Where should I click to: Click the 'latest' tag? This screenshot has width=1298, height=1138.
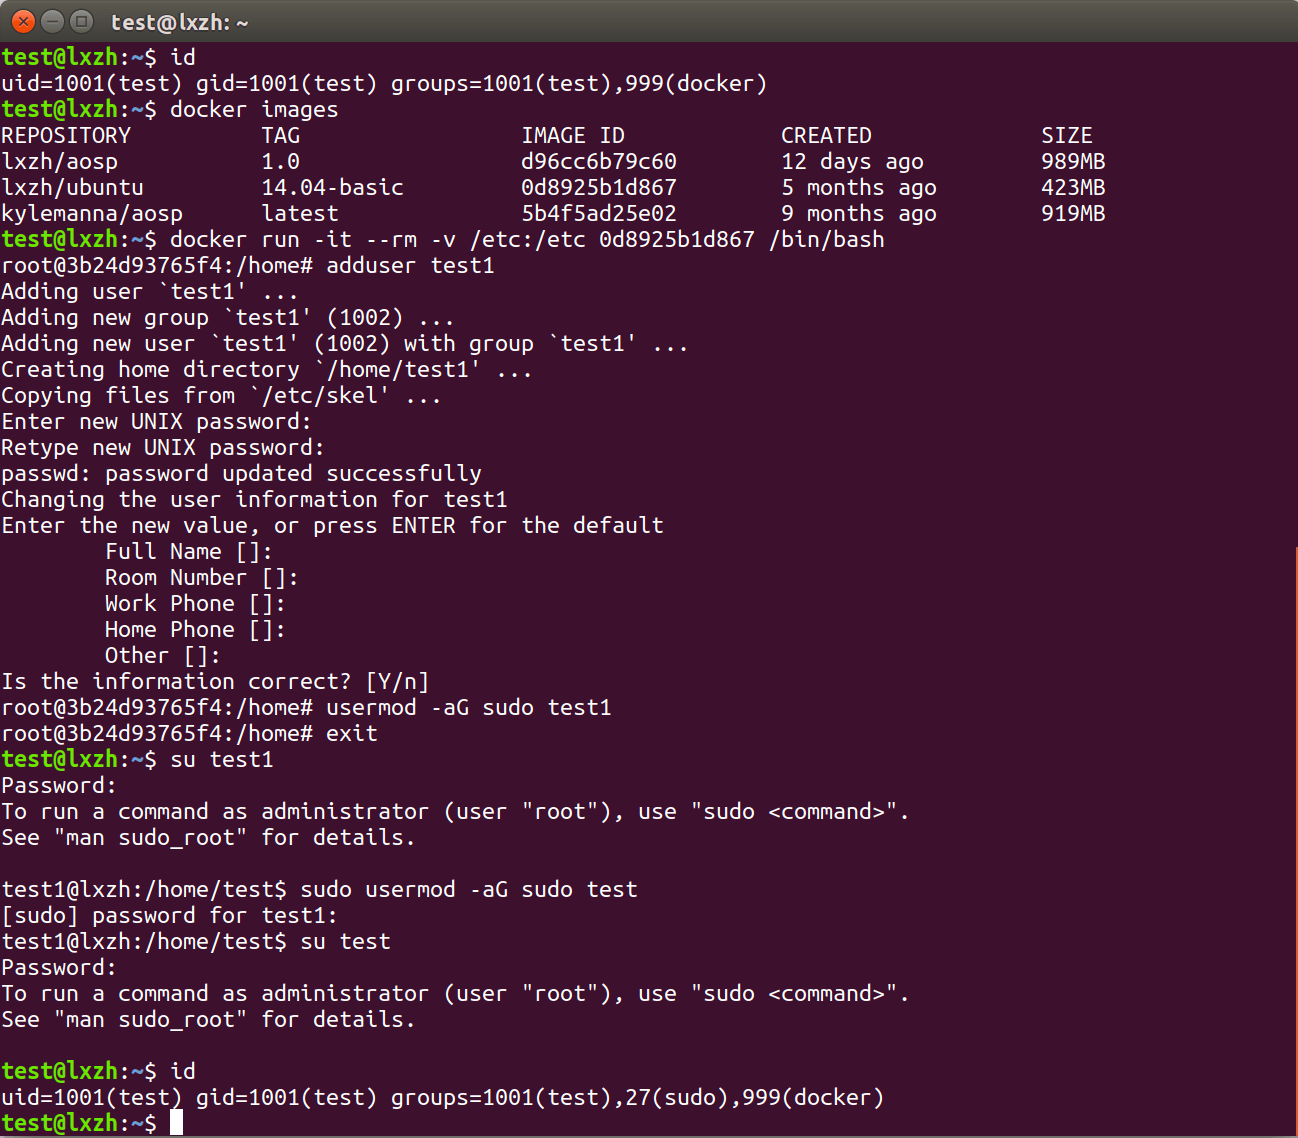coord(300,213)
